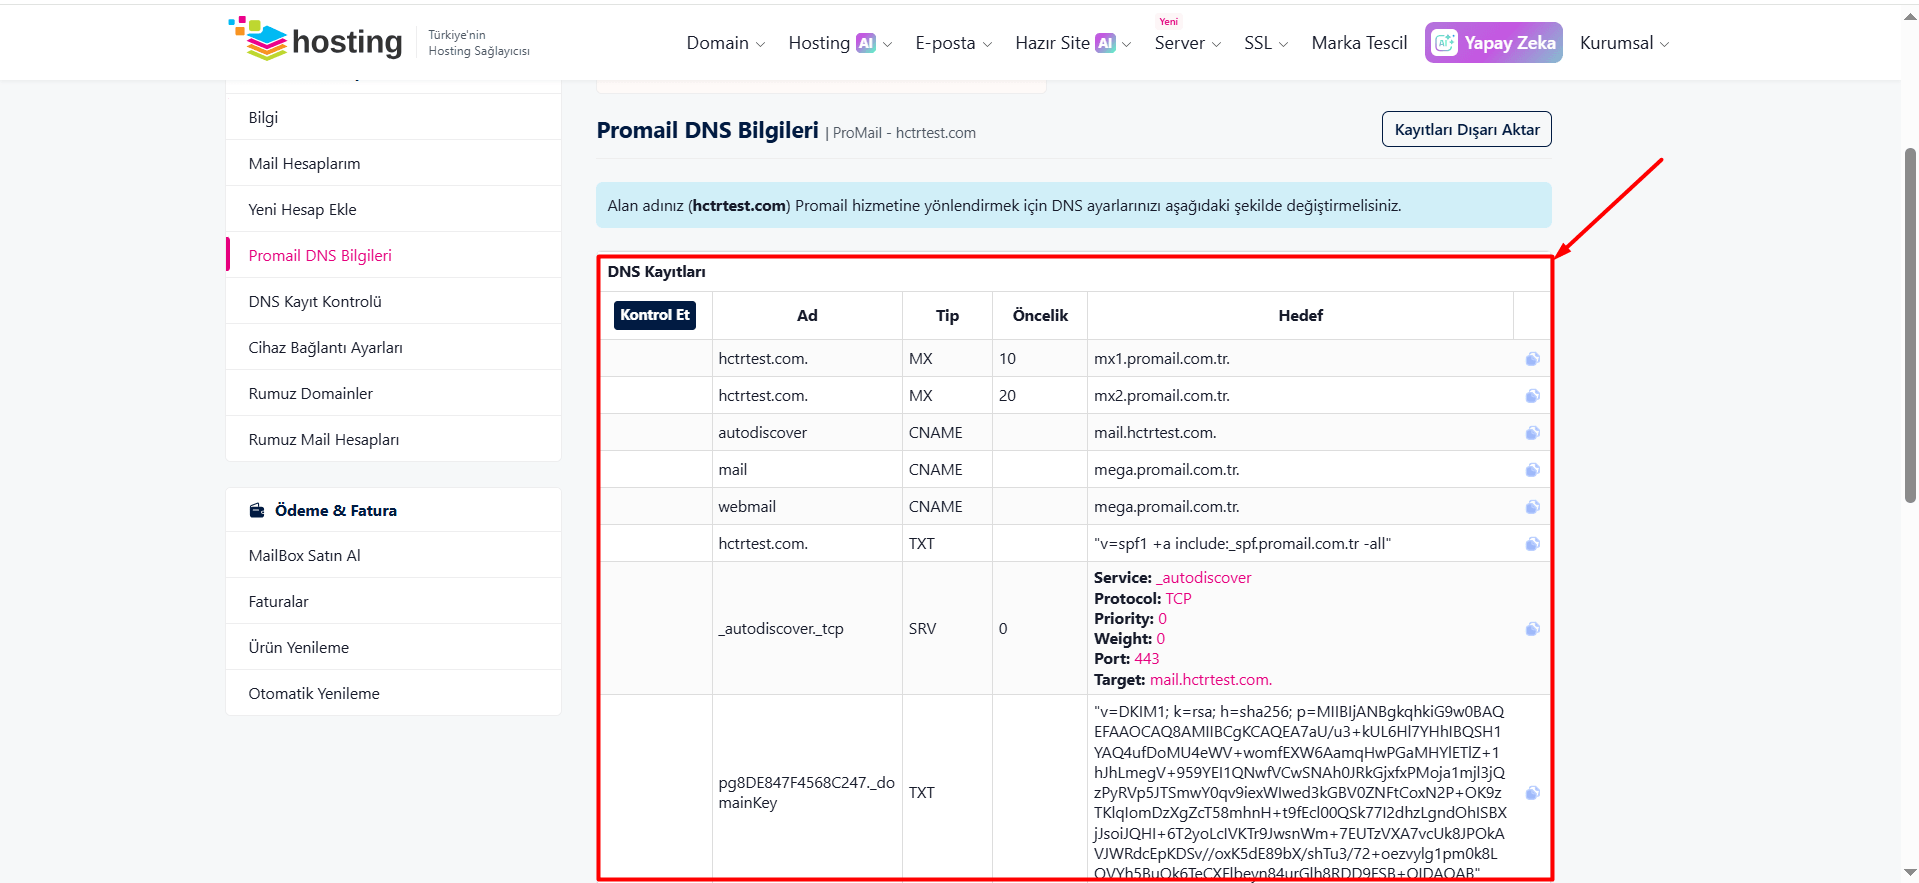
Task: Click the Yapay Zeka AI icon
Action: click(1444, 43)
